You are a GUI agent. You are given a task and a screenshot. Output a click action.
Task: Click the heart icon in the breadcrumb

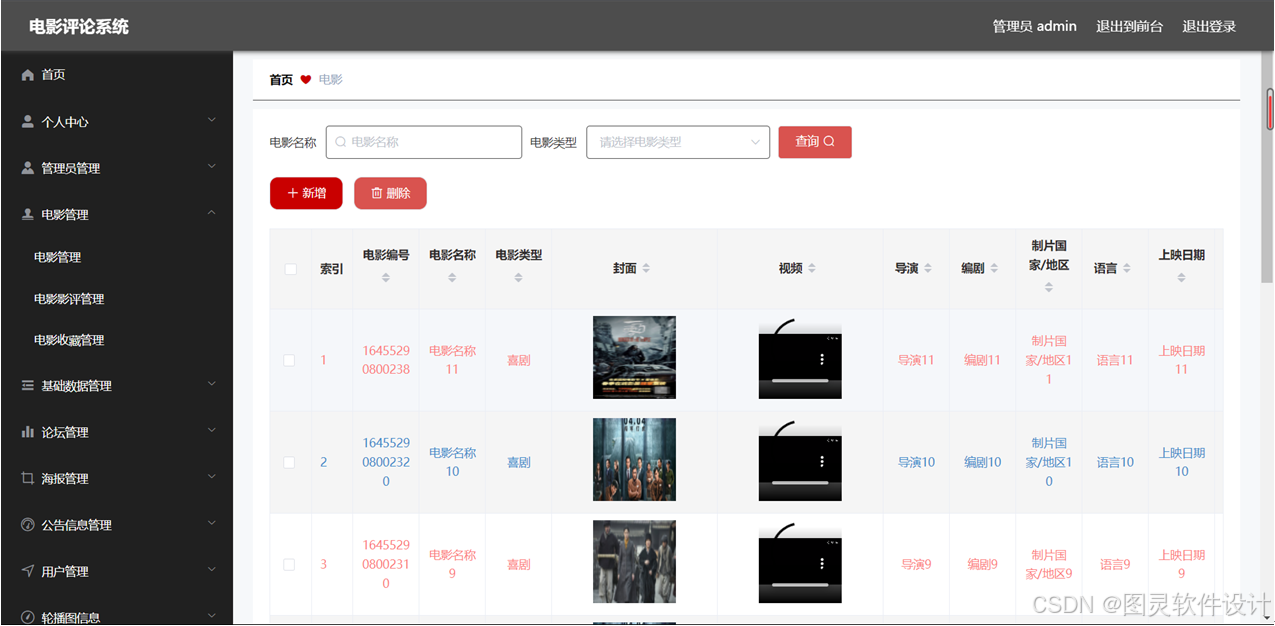pos(306,79)
